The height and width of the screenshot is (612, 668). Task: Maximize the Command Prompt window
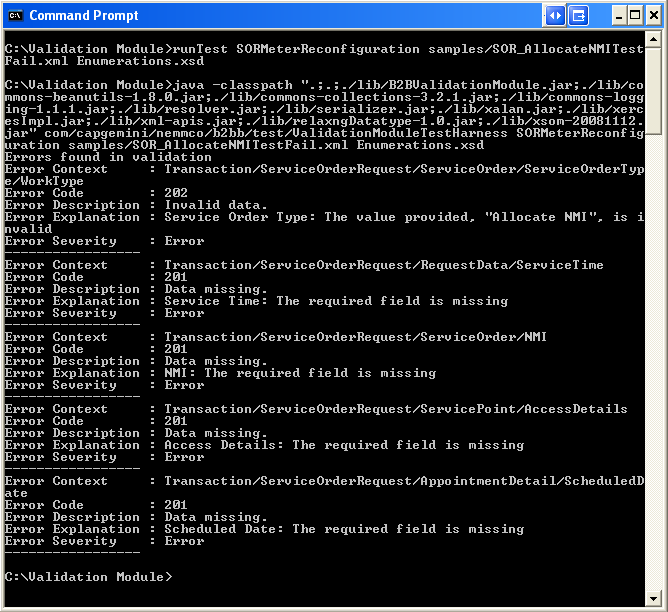tap(635, 16)
